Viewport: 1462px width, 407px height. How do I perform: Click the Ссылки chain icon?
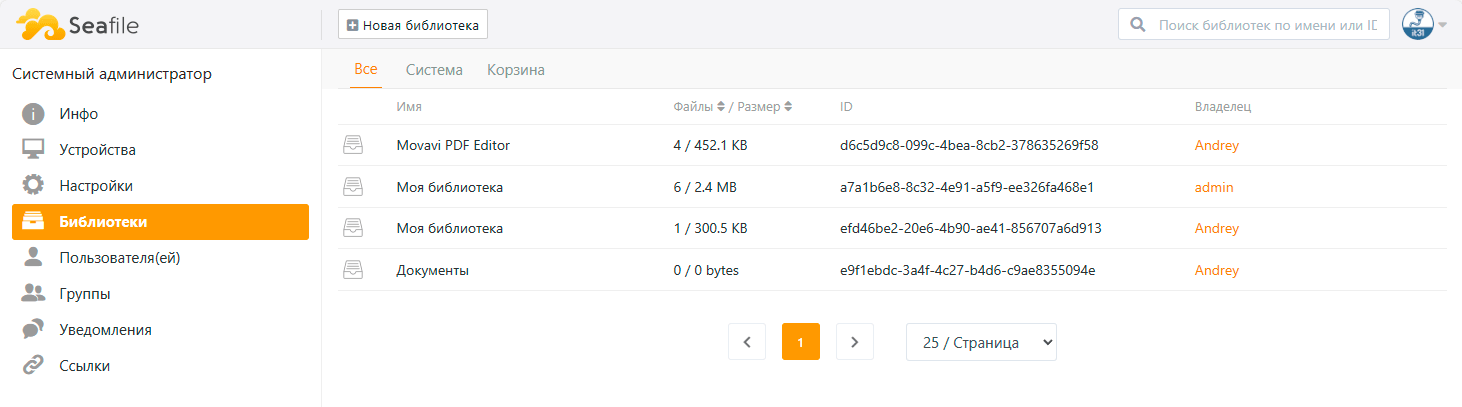34,366
